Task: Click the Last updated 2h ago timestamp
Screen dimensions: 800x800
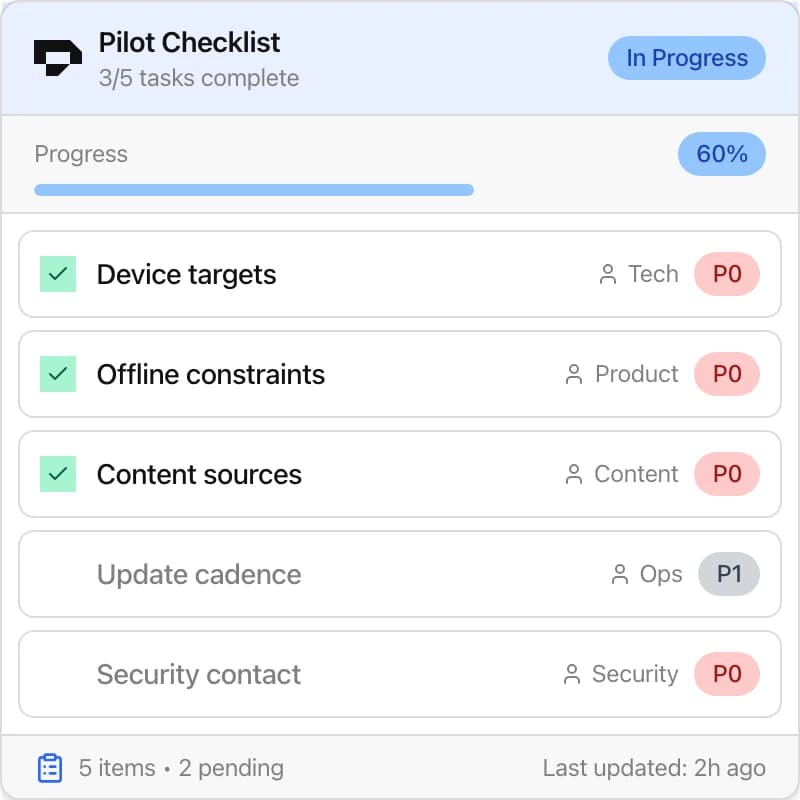Action: [654, 768]
